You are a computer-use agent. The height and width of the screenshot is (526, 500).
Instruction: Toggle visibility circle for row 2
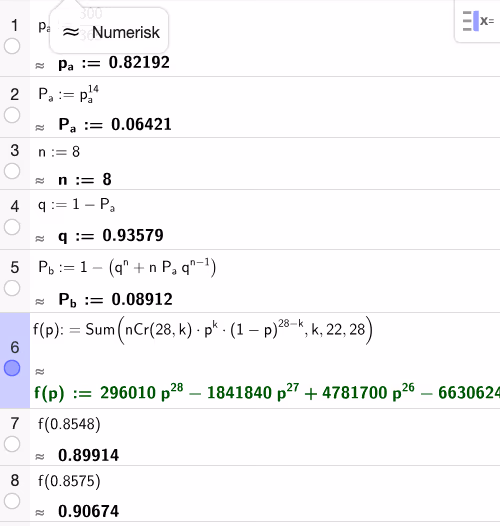click(12, 115)
